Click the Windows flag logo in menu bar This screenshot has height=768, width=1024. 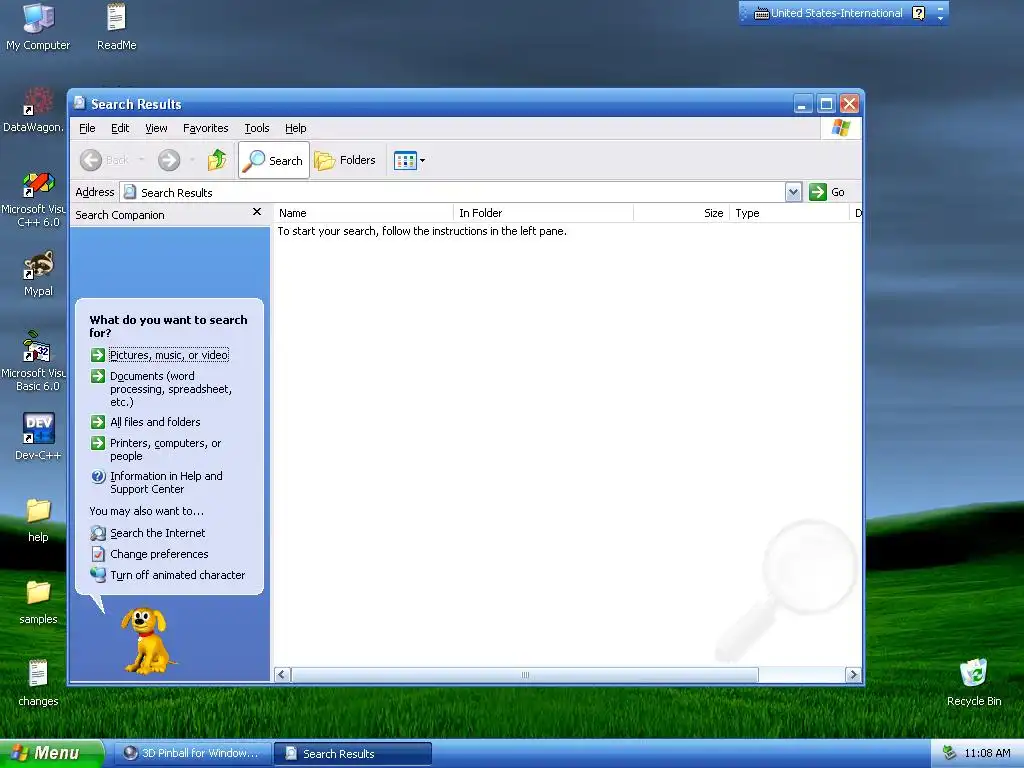(x=840, y=127)
